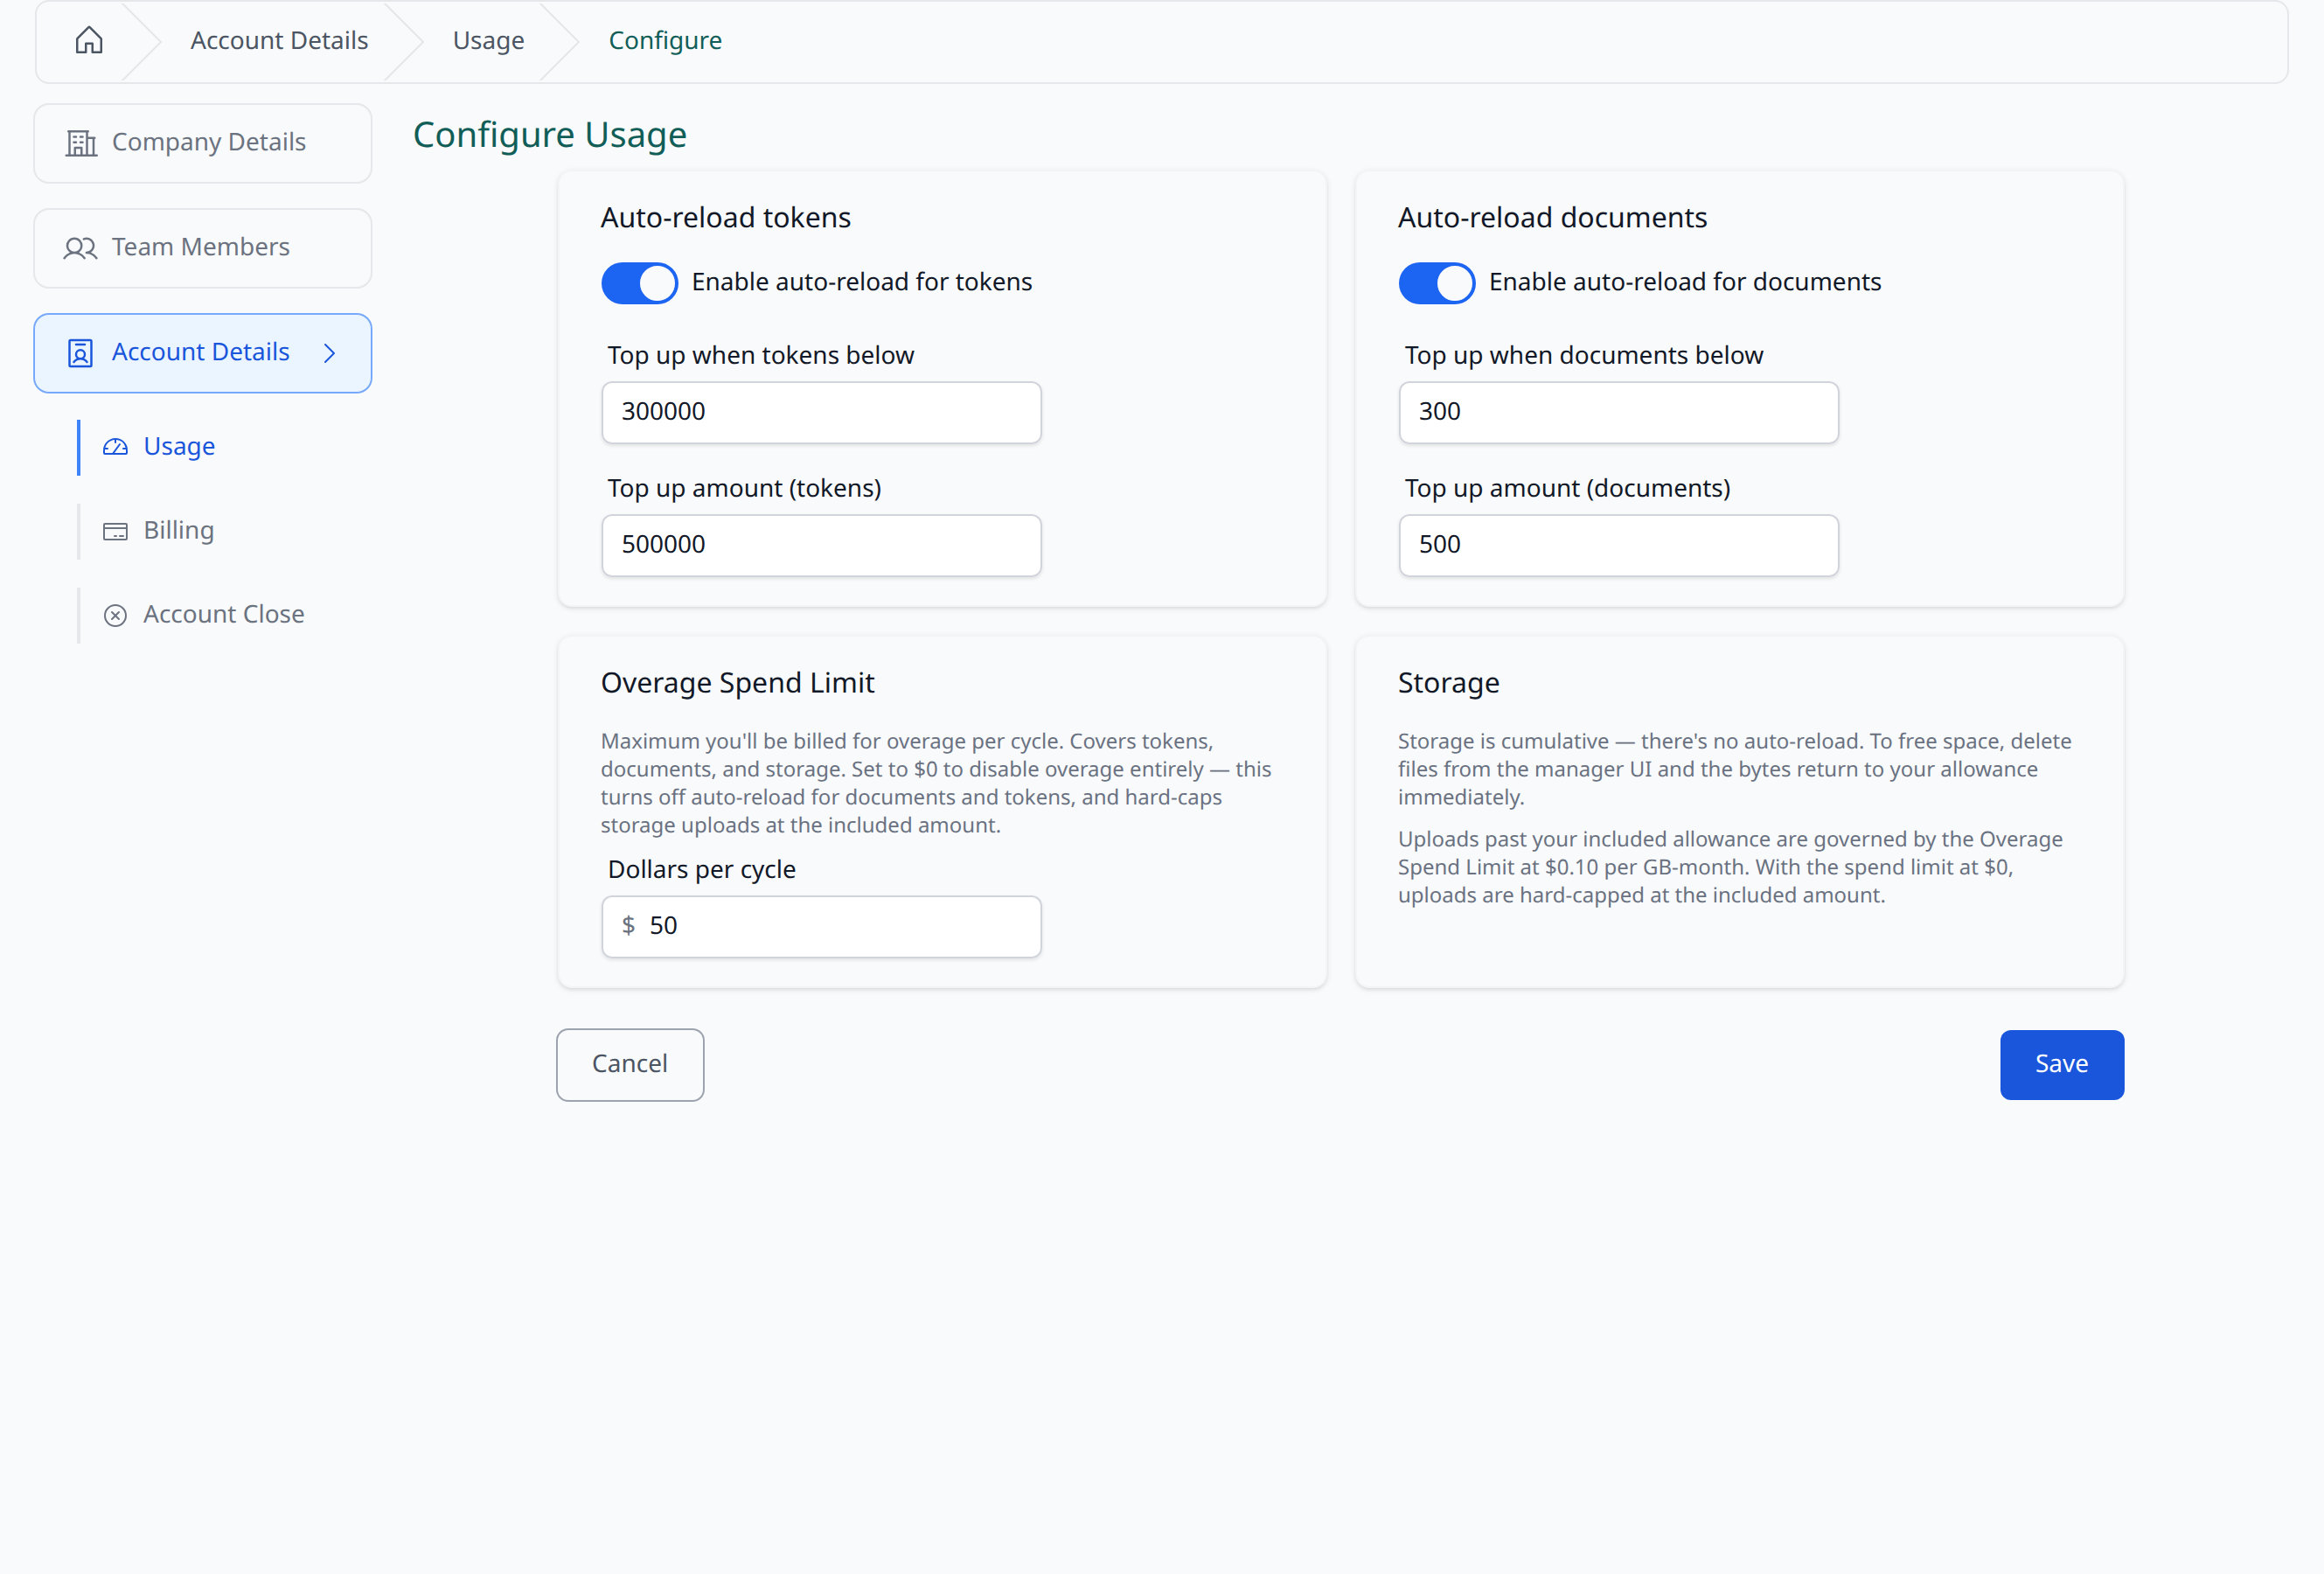Click the Cancel button
This screenshot has height=1574, width=2324.
pos(630,1065)
